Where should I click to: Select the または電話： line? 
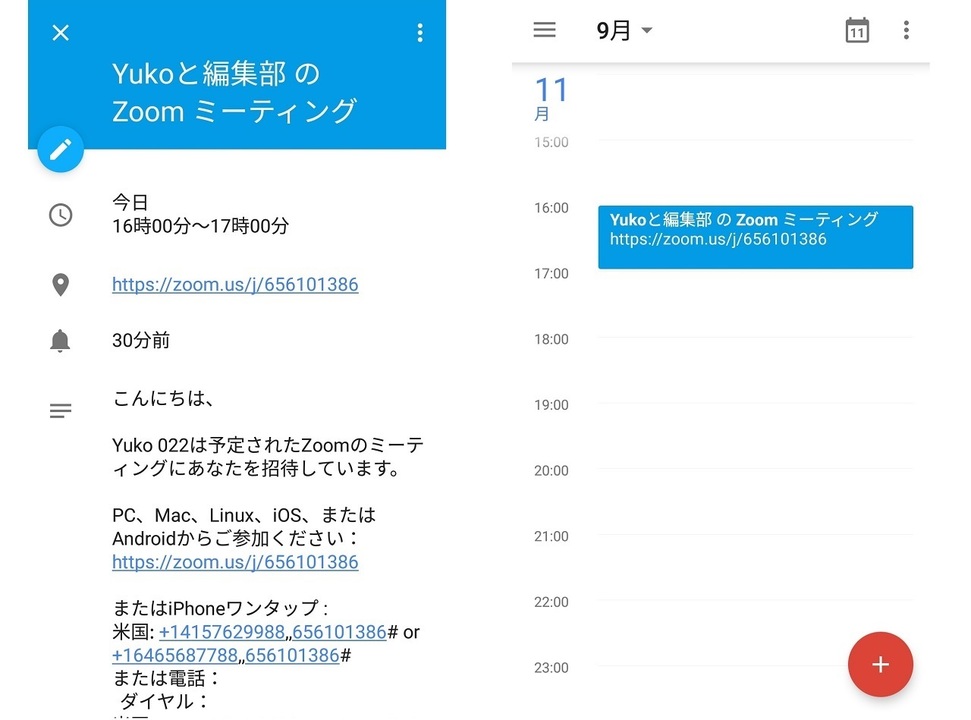coord(166,678)
